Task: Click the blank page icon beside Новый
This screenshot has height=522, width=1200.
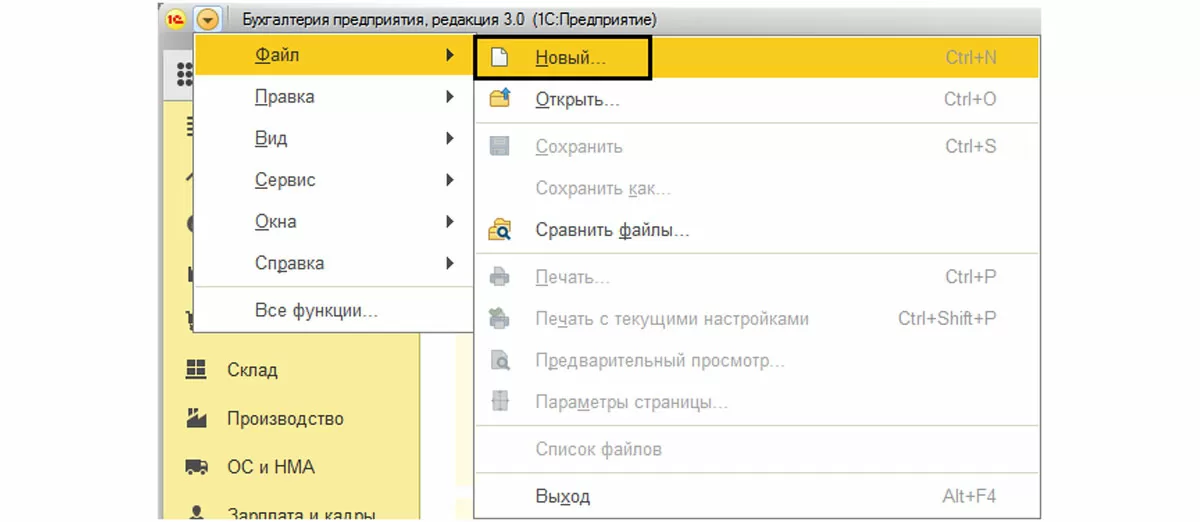Action: (x=499, y=58)
